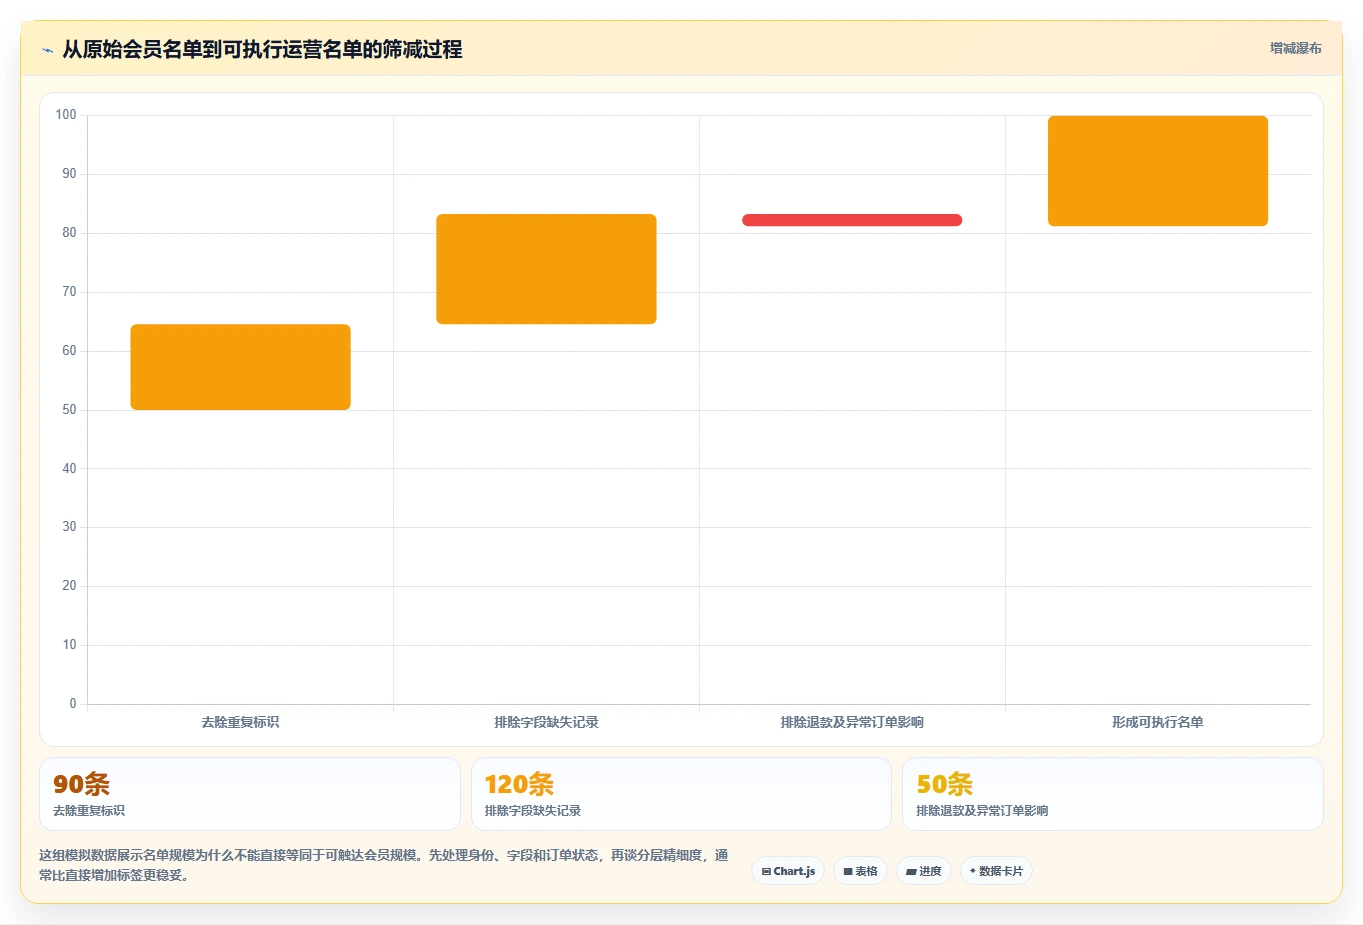Select the 表格 chip
This screenshot has width=1363, height=925.
coord(860,871)
